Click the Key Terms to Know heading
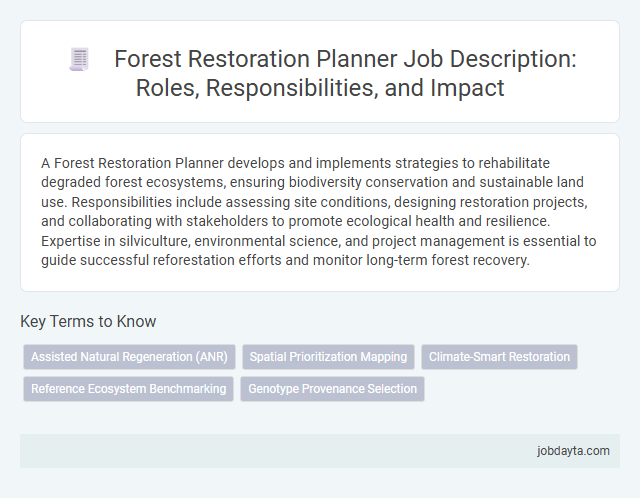The width and height of the screenshot is (640, 498). click(x=88, y=321)
